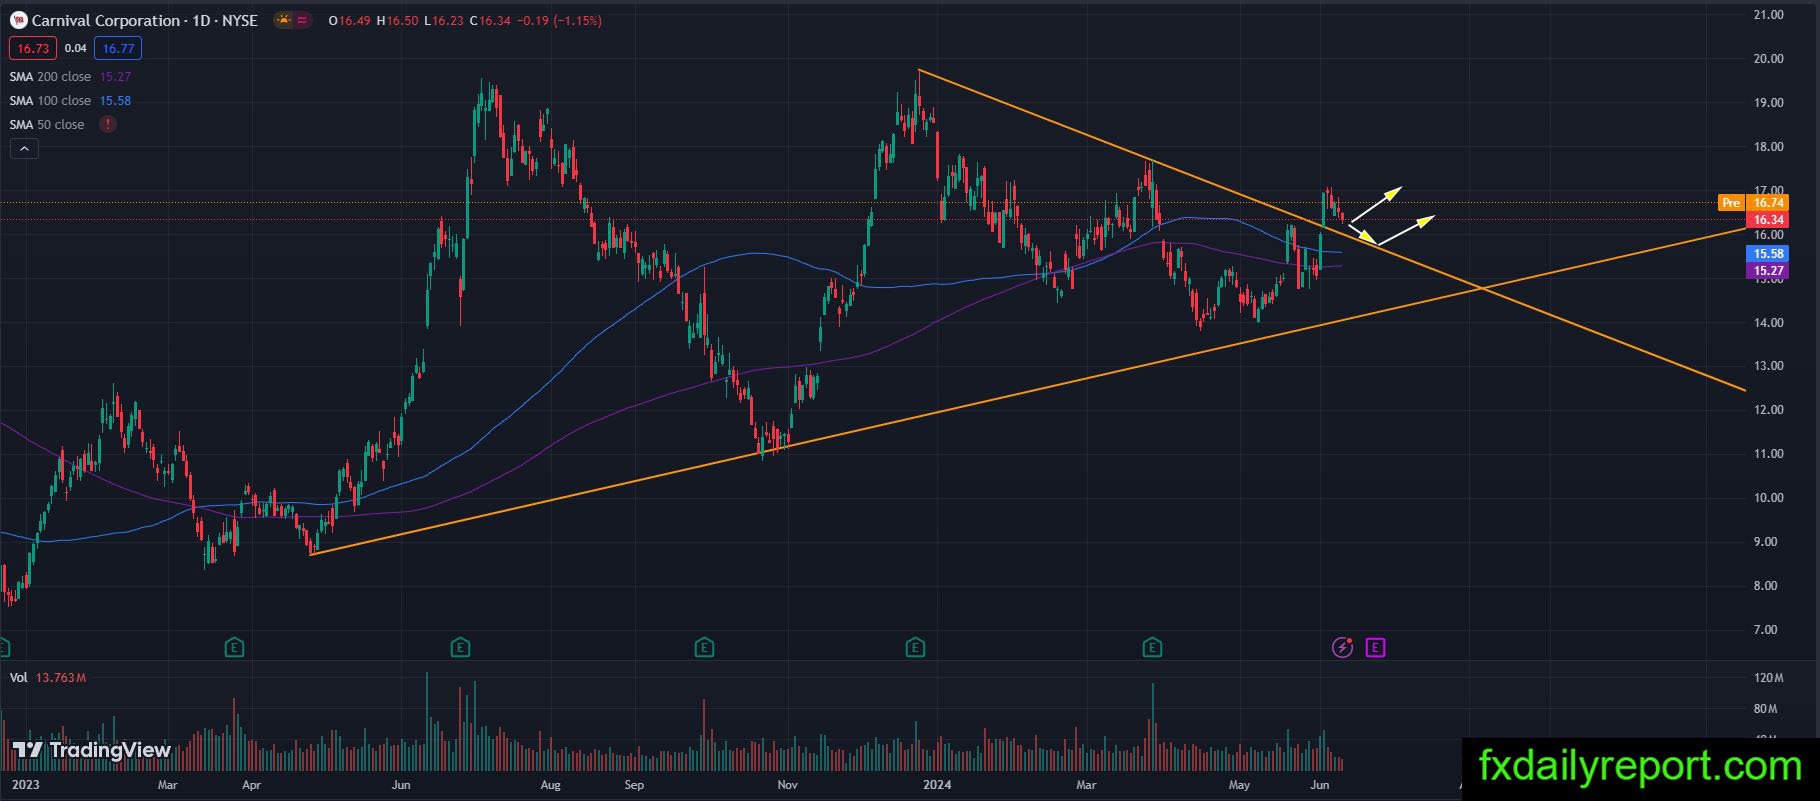The width and height of the screenshot is (1820, 801).
Task: Click the Carnival Corporation symbol logo
Action: [18, 20]
